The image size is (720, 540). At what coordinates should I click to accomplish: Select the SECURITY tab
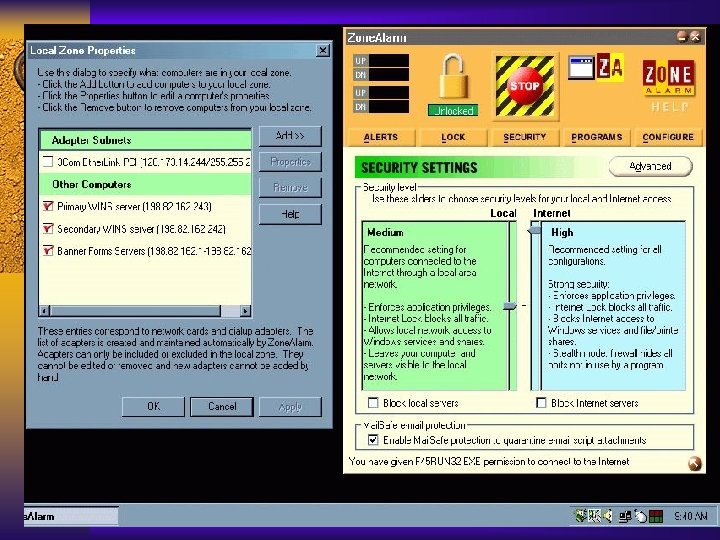524,137
